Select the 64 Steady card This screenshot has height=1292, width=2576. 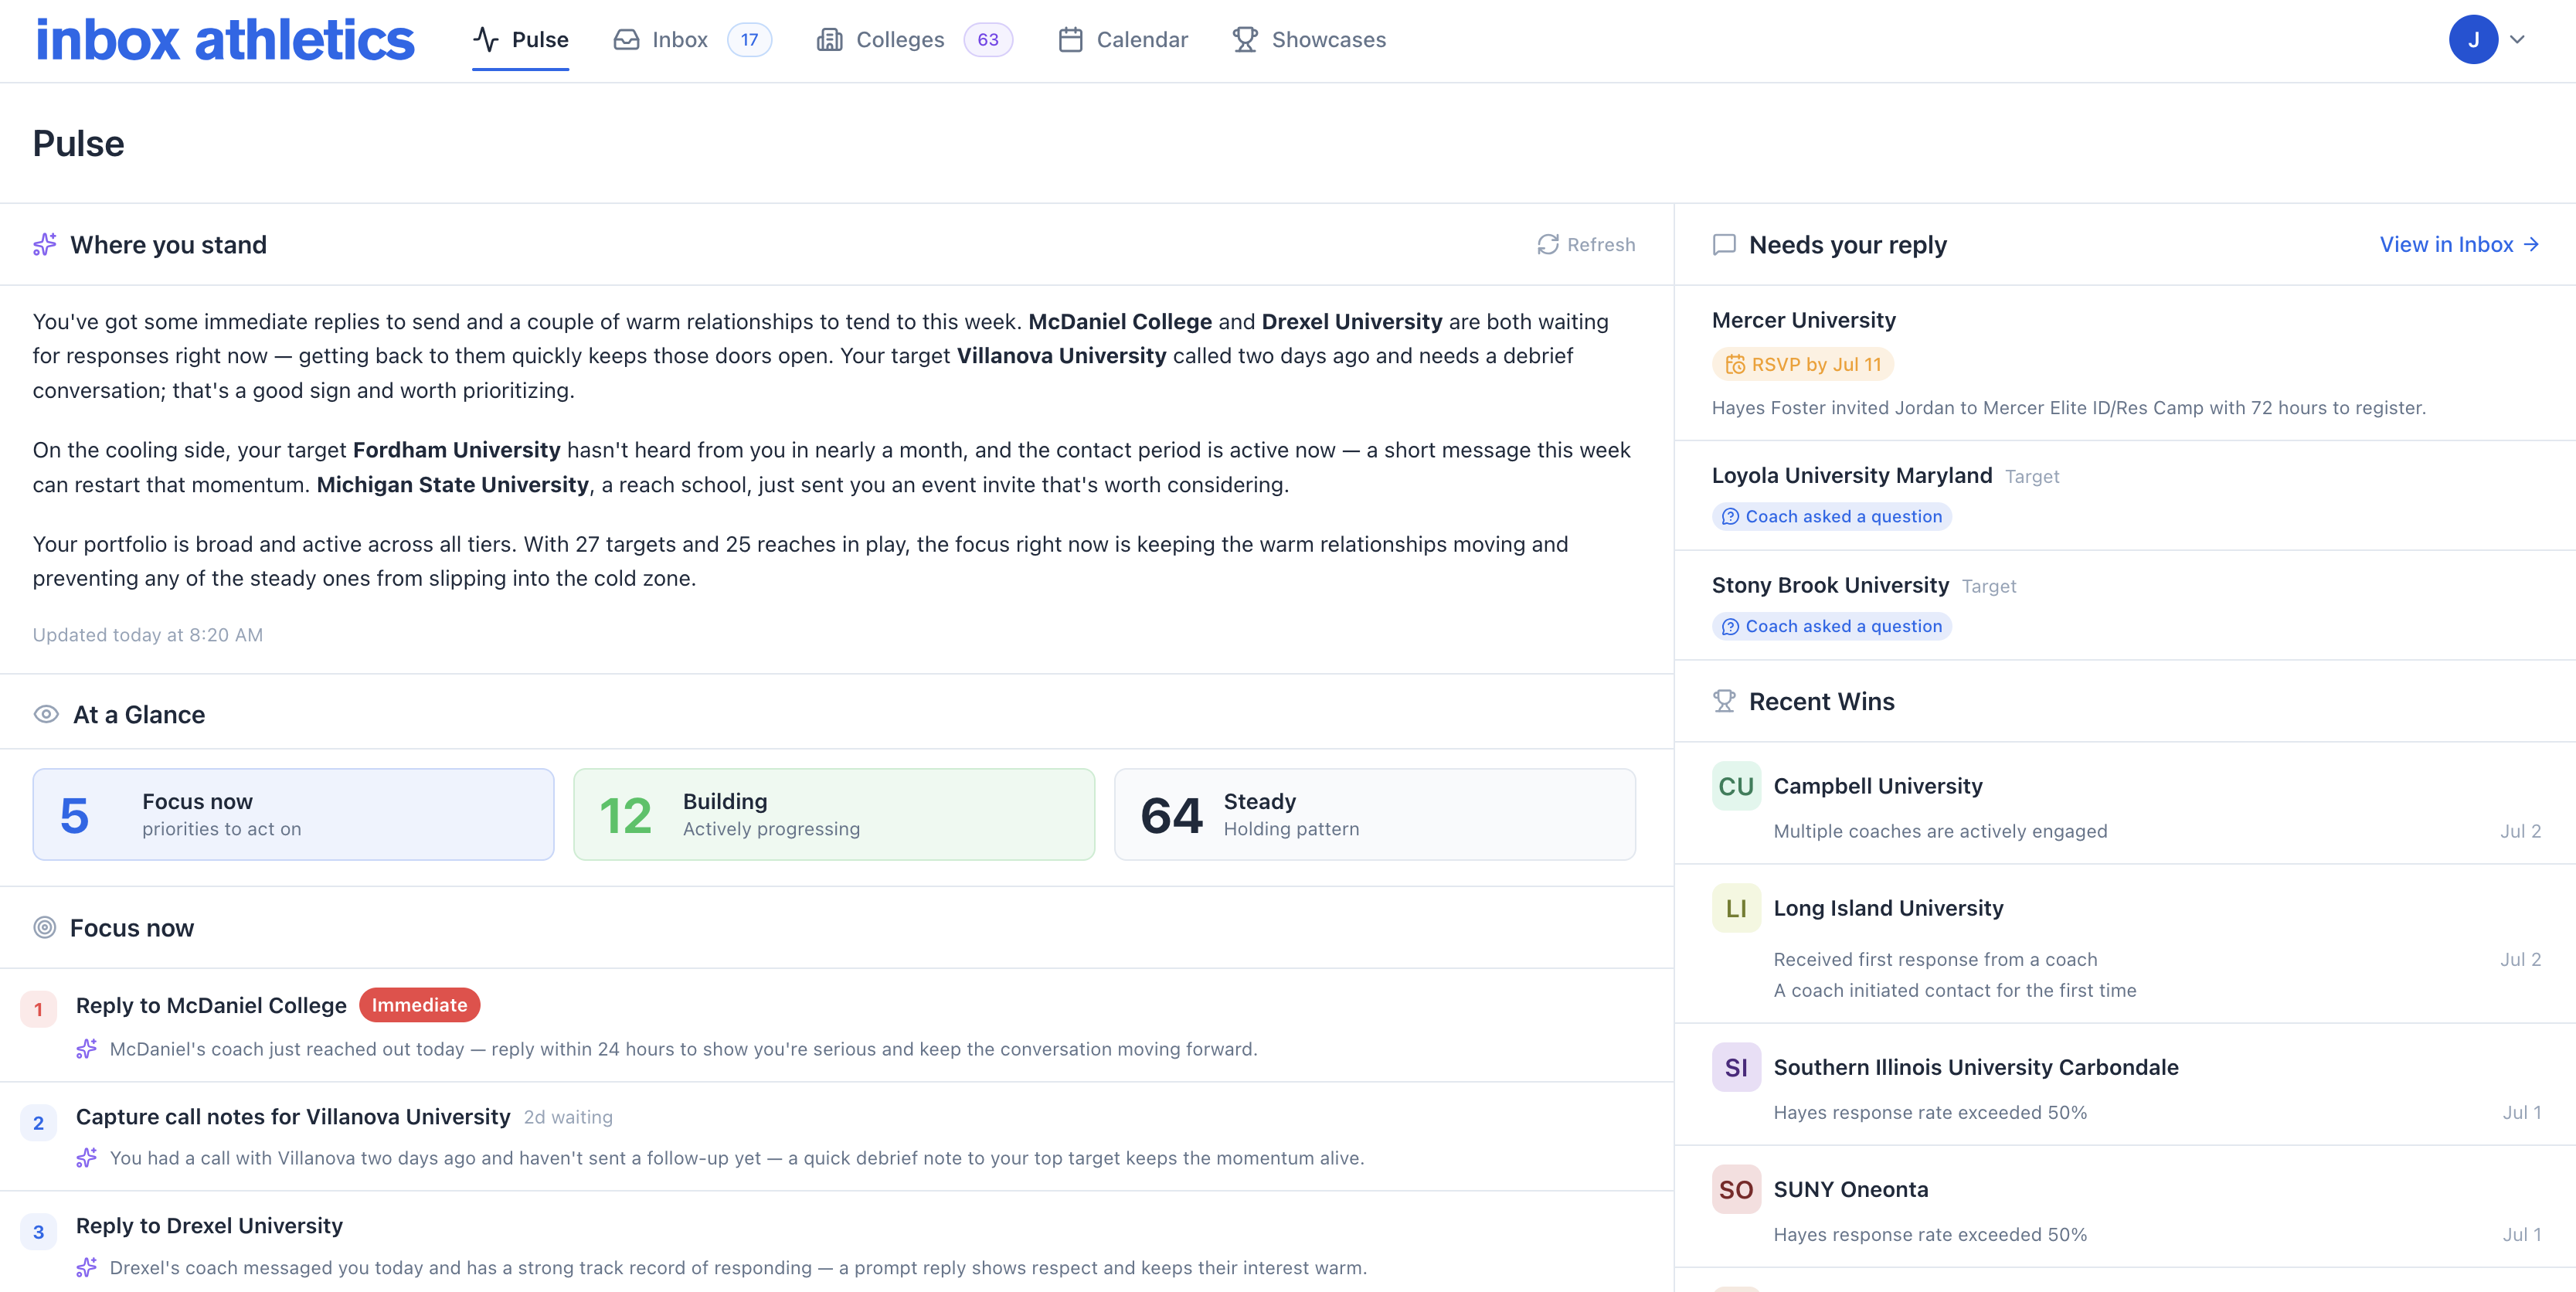coord(1375,814)
